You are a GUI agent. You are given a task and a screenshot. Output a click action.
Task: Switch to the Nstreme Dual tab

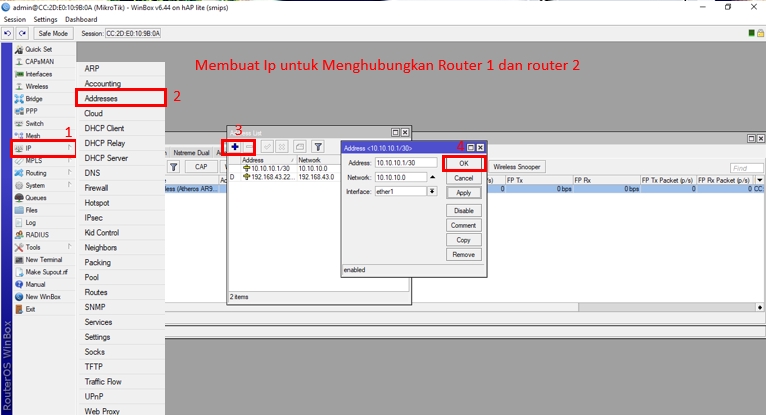(x=192, y=153)
